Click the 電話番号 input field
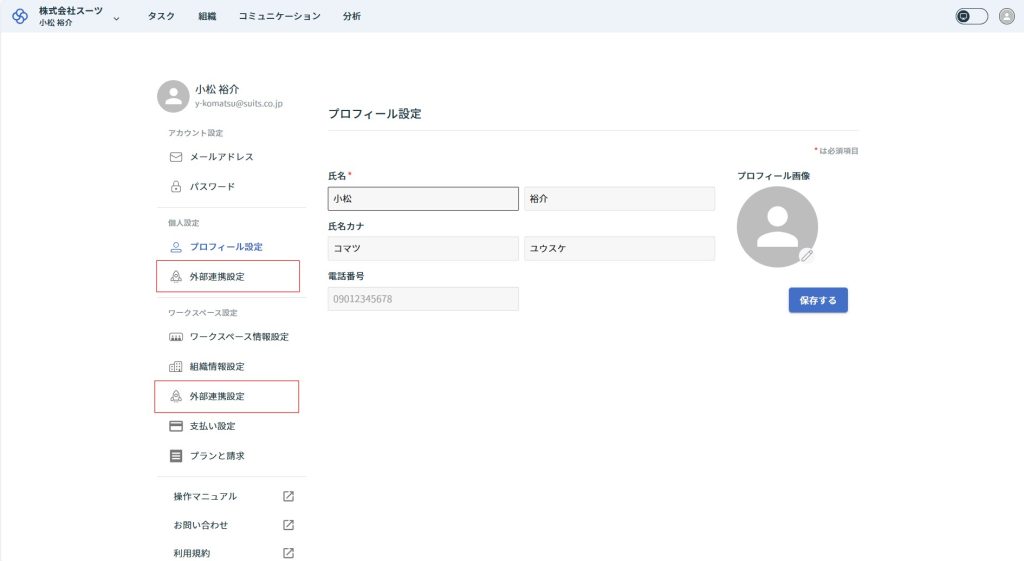 pos(423,299)
